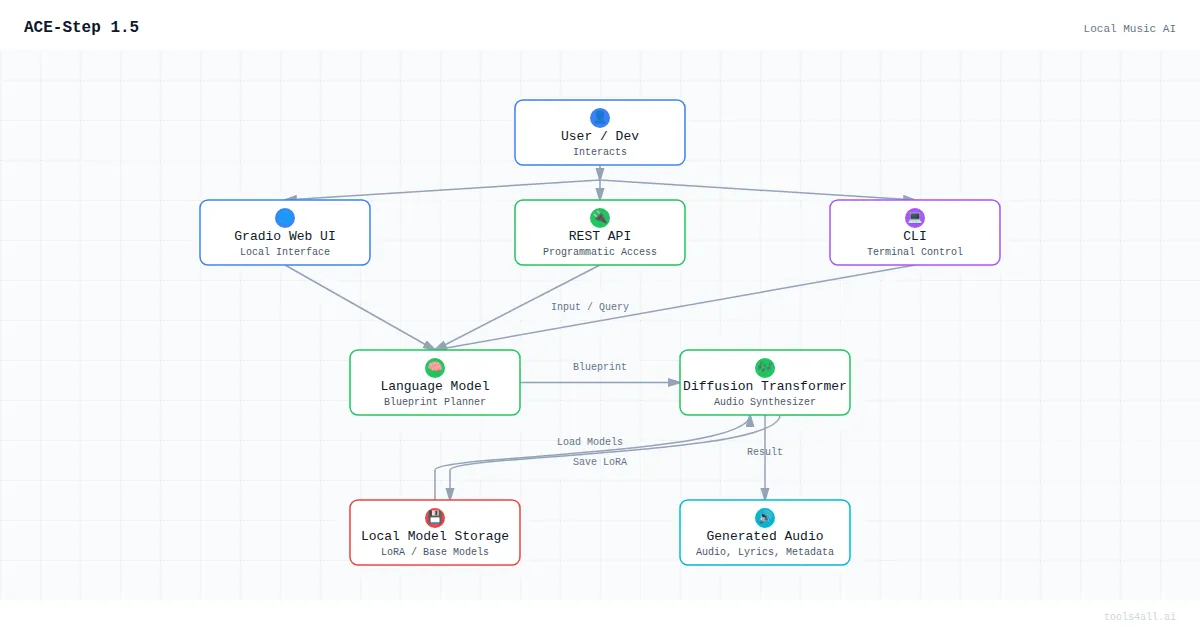Image resolution: width=1200 pixels, height=630 pixels.
Task: Click the 'Local Music AI' header label
Action: pos(1130,29)
